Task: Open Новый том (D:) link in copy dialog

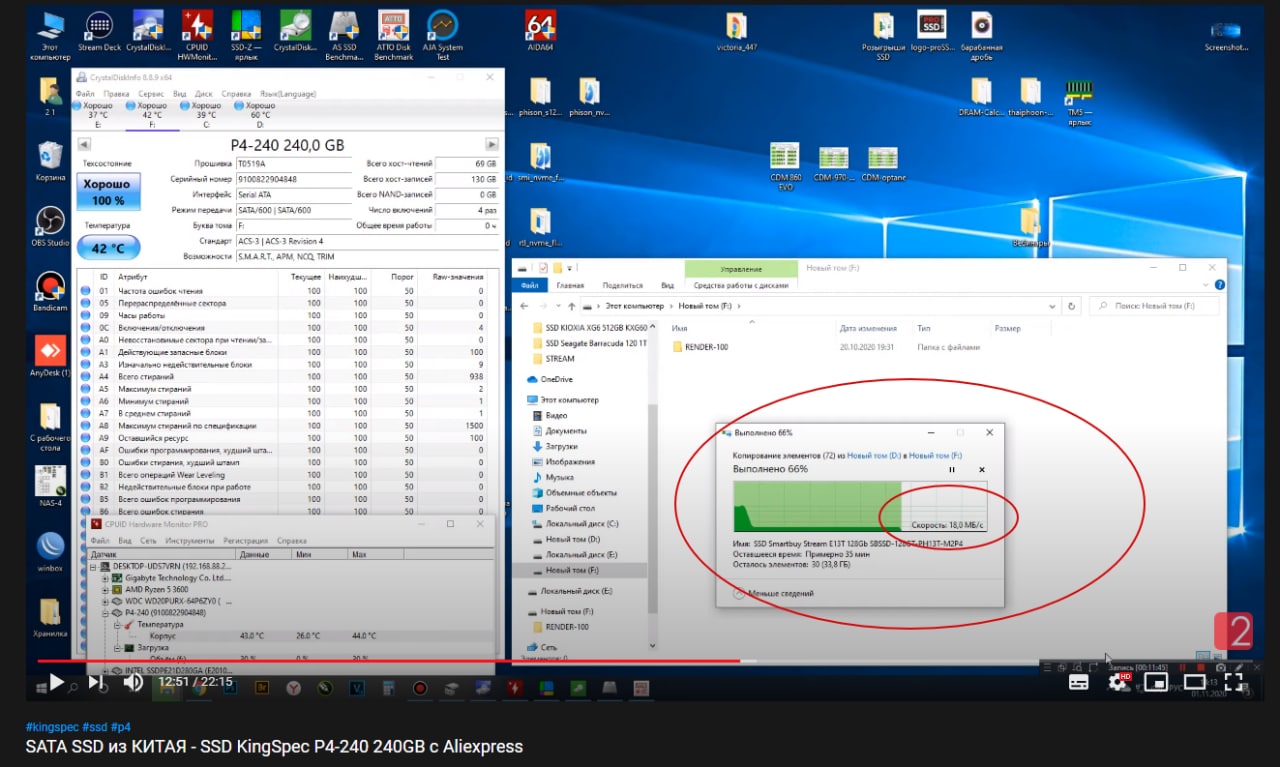Action: (x=874, y=455)
